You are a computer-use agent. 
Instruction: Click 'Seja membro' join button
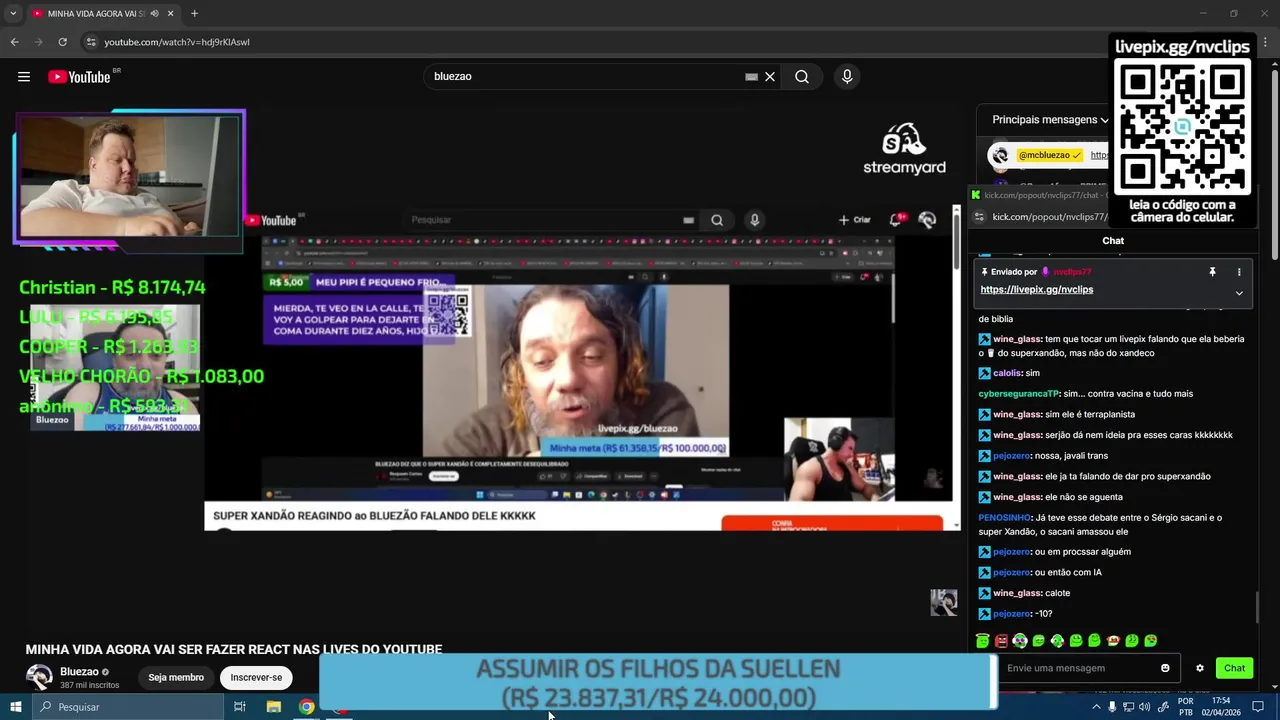[x=176, y=678]
